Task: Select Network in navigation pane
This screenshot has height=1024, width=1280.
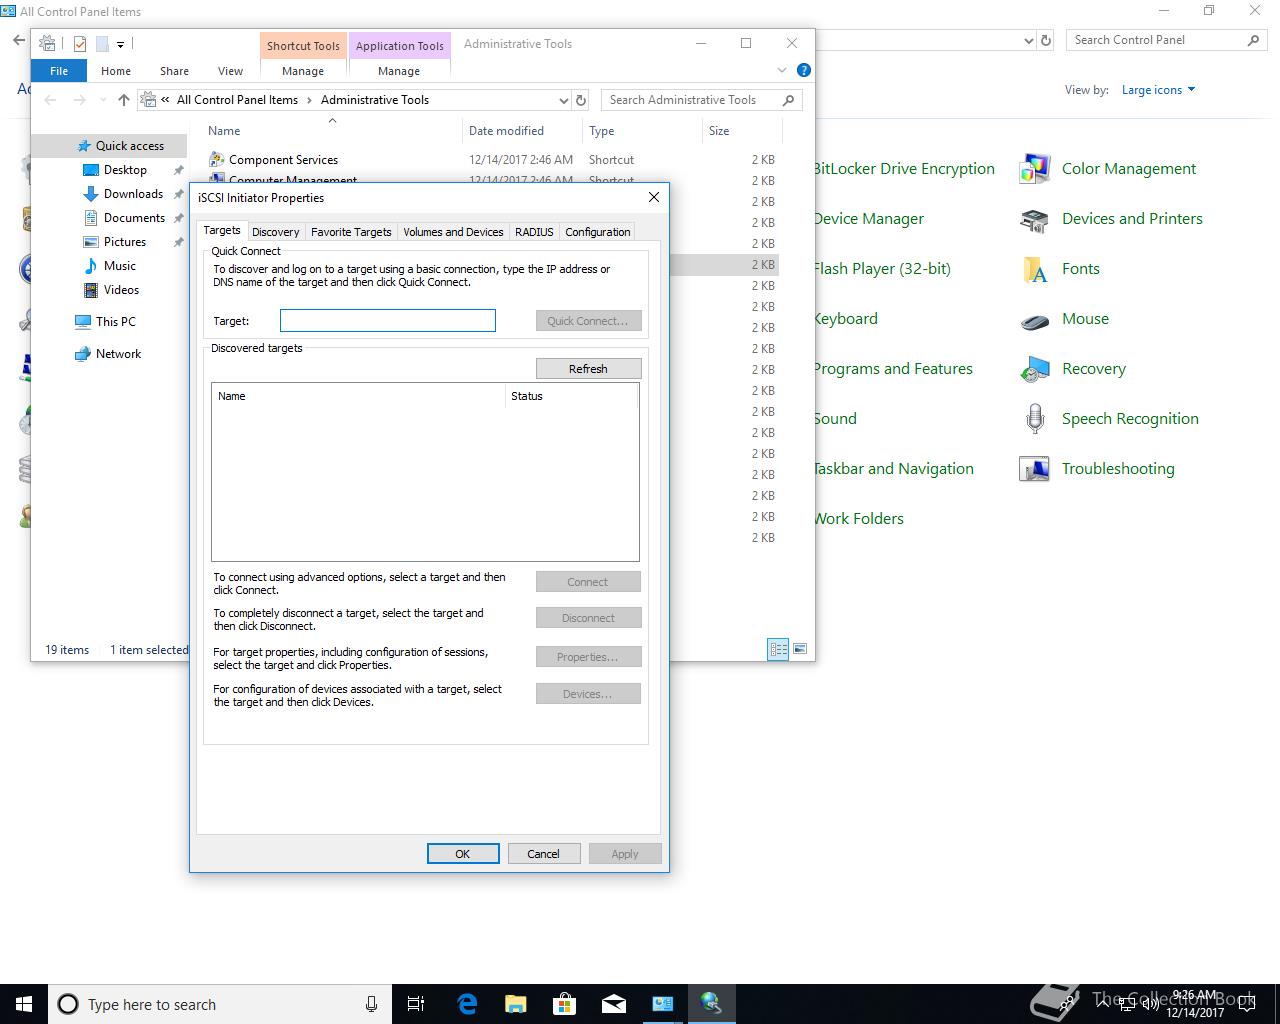Action: click(118, 354)
